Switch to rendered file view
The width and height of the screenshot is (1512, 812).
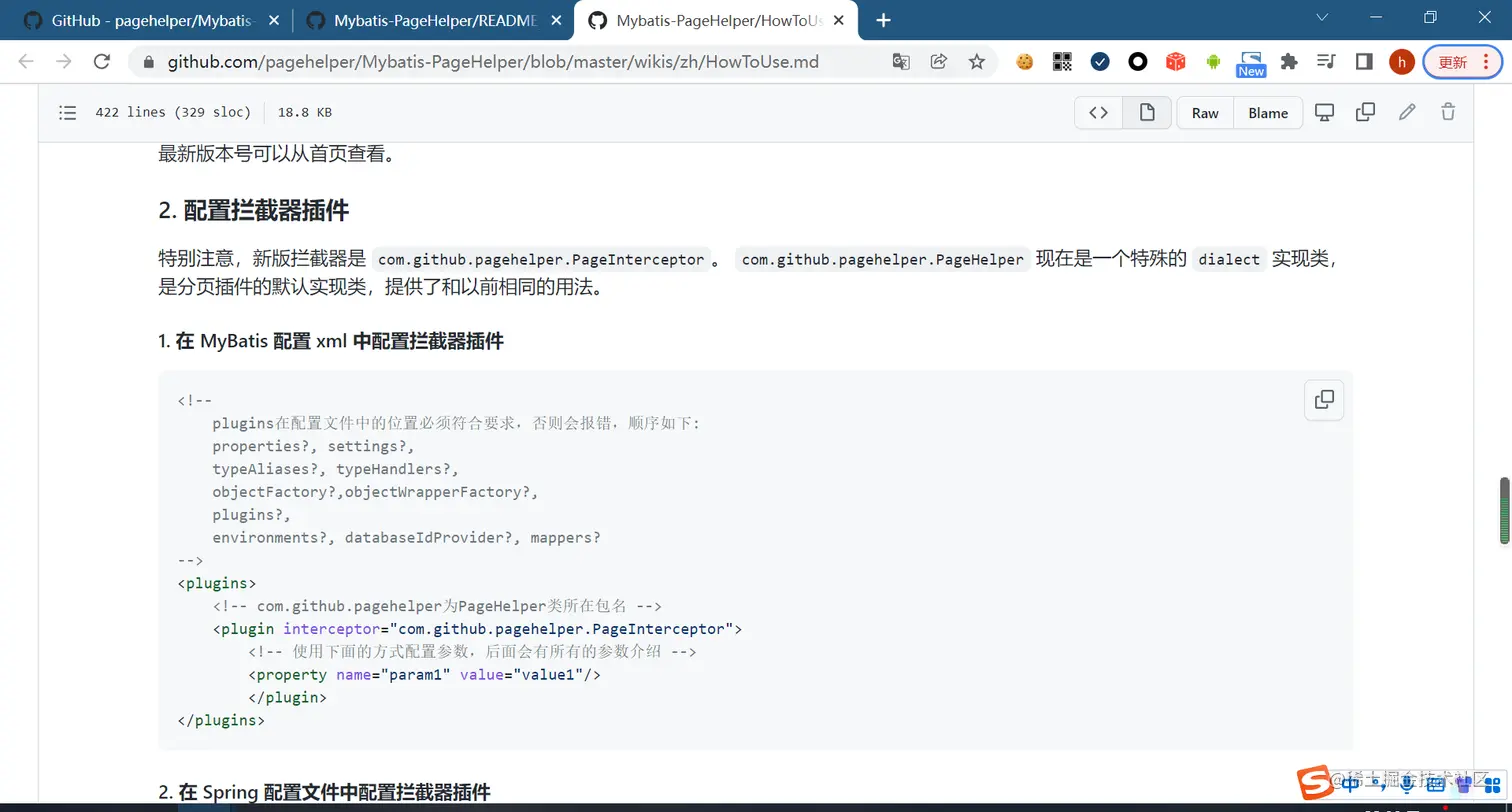point(1147,113)
